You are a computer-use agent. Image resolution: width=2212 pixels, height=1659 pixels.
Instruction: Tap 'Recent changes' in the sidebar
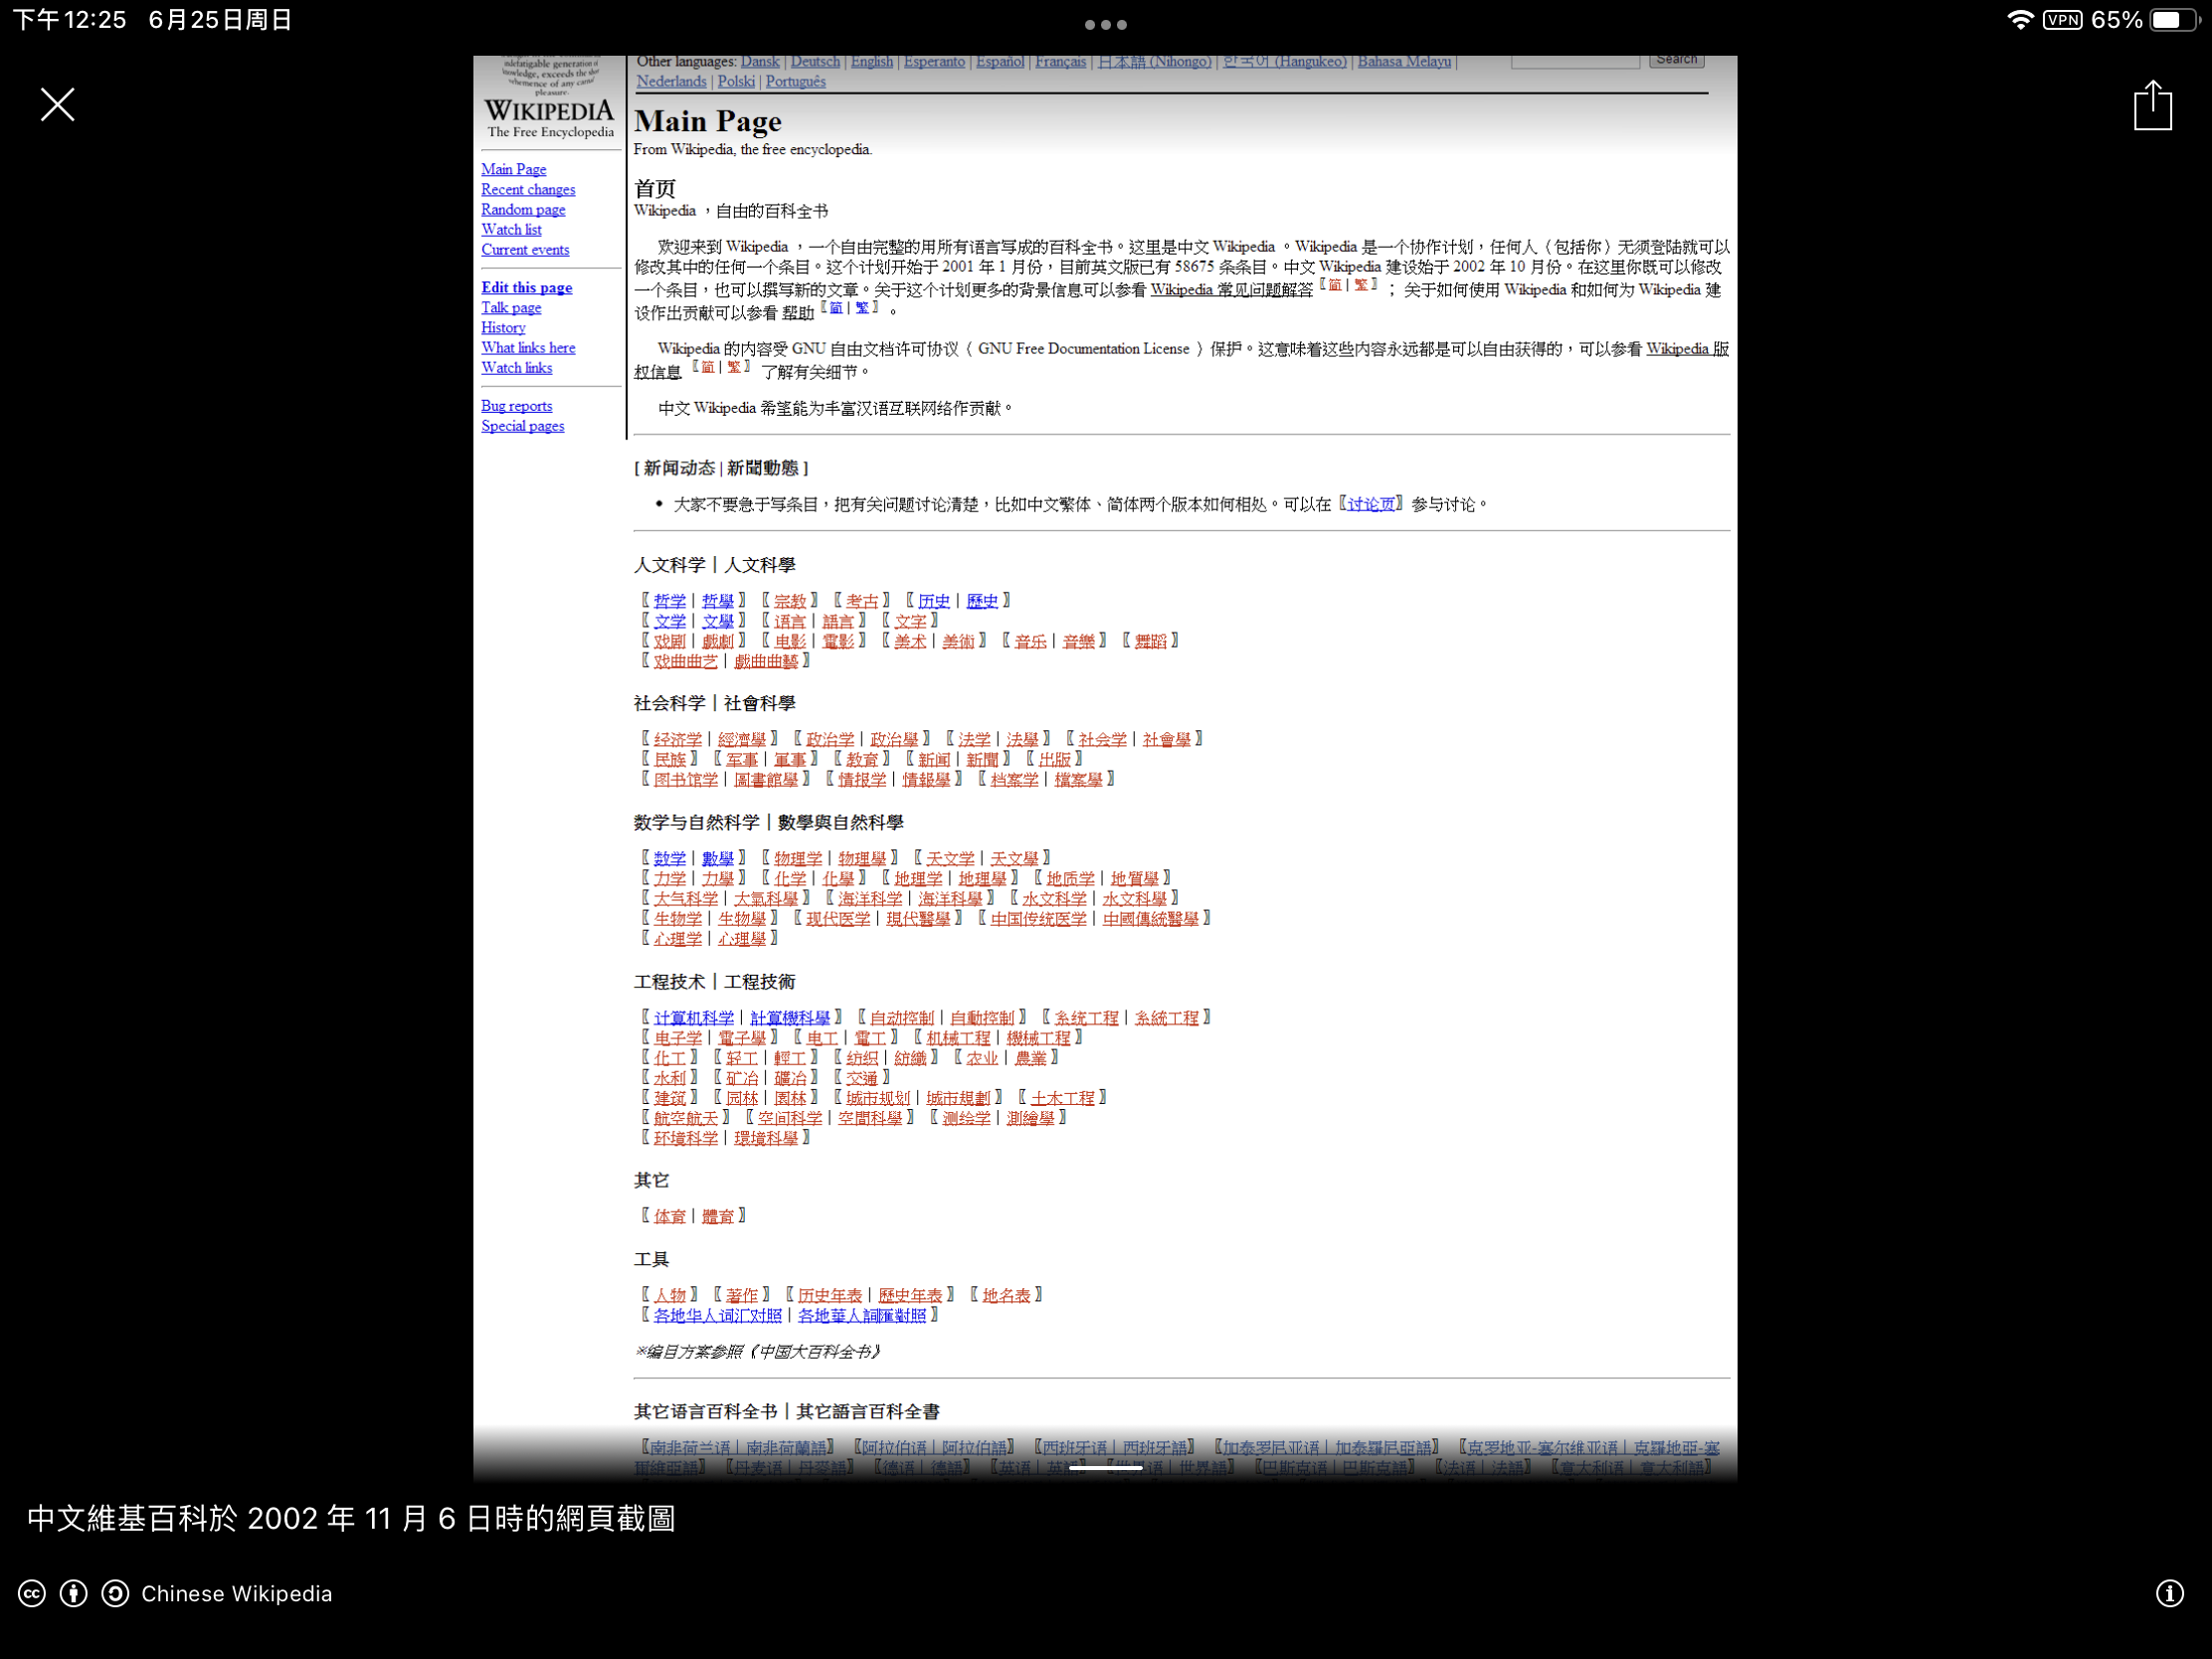pos(528,189)
